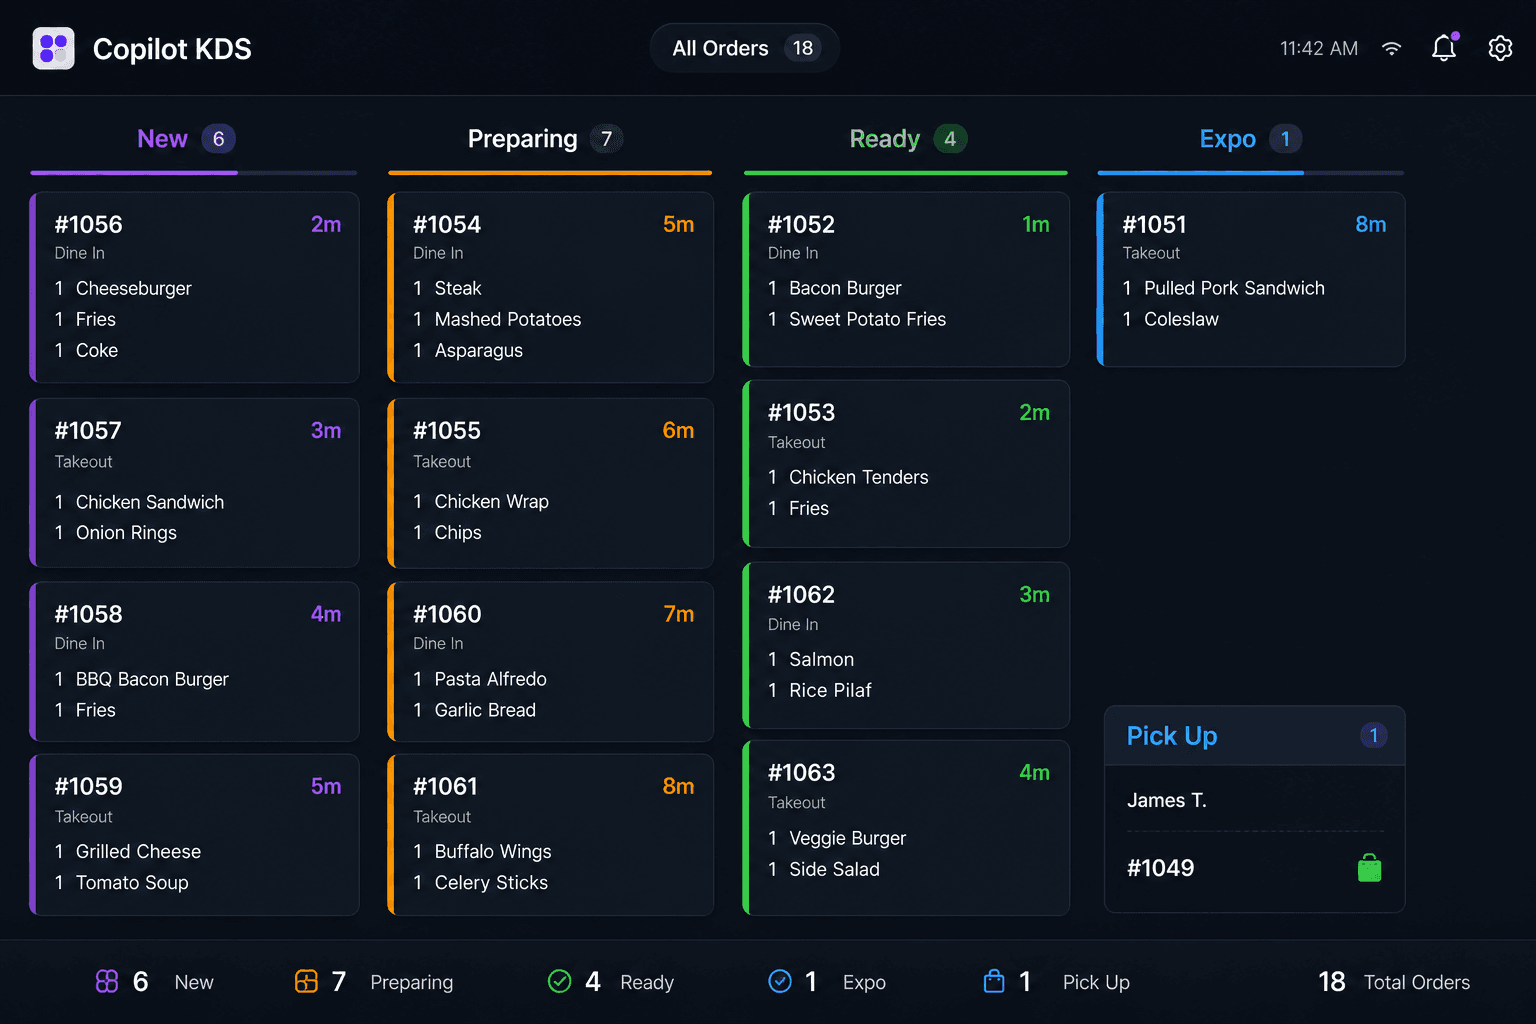Image resolution: width=1536 pixels, height=1024 pixels.
Task: Click the 18 Total Orders footer stat
Action: pos(1394,982)
